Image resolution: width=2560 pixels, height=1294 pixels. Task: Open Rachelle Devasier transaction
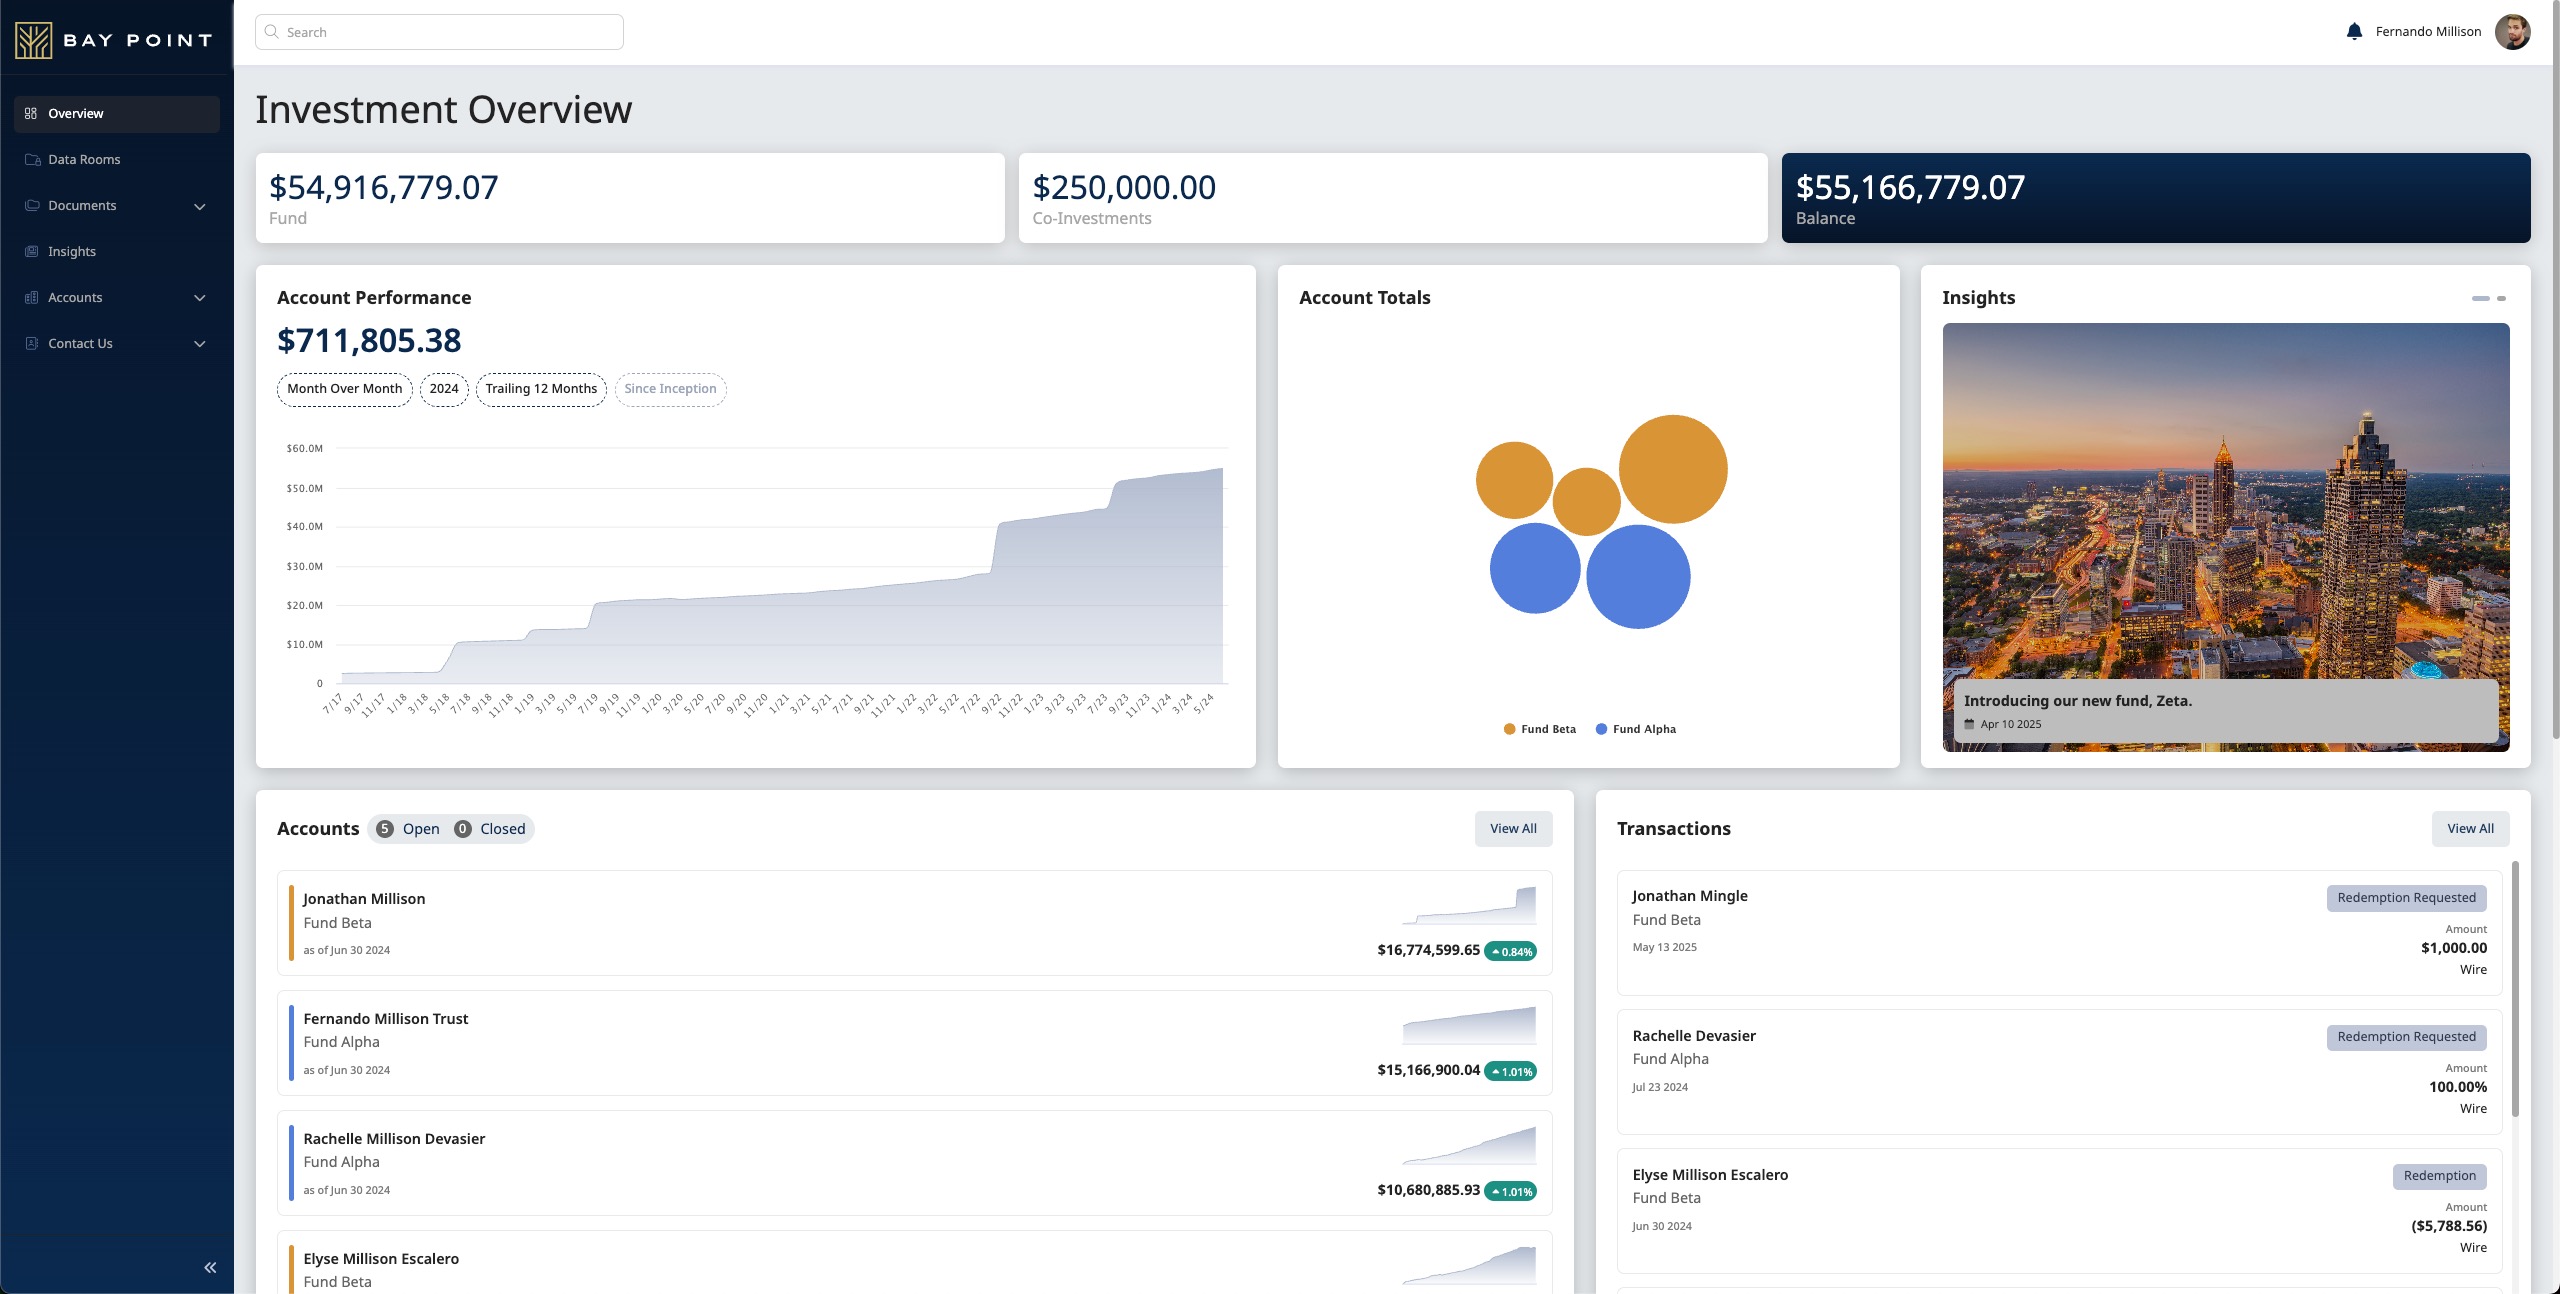point(2059,1072)
